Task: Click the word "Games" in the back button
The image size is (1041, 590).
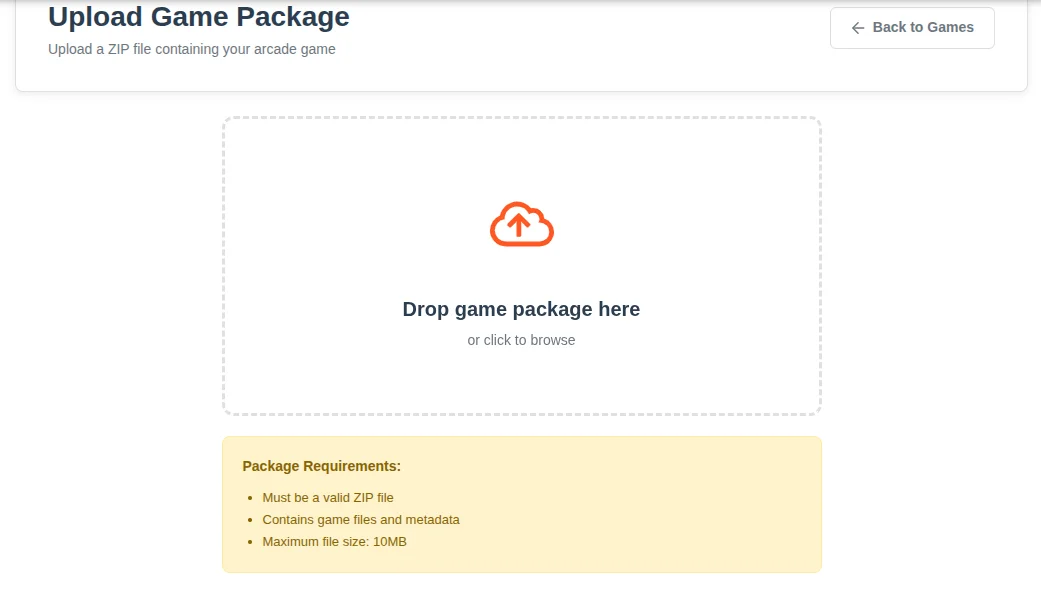Action: [950, 28]
